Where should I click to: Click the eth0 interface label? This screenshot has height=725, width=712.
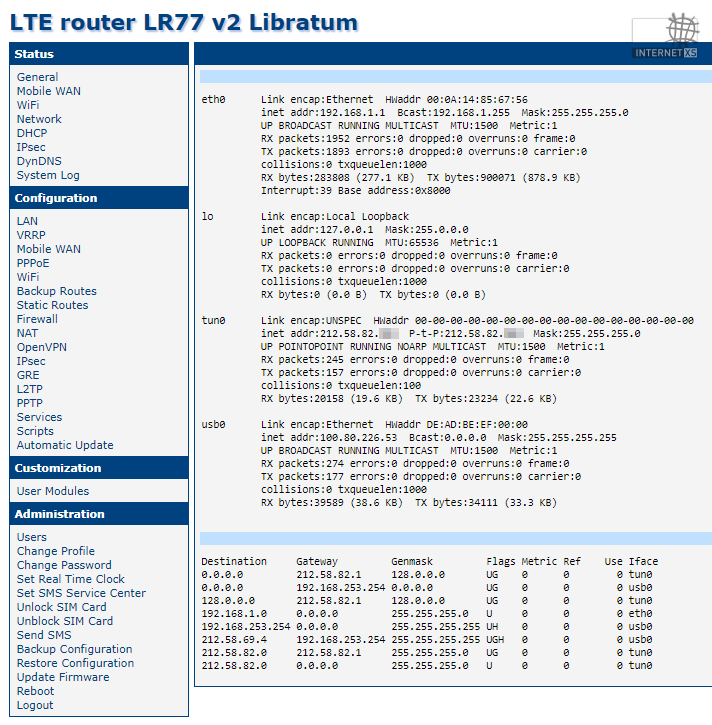click(213, 99)
